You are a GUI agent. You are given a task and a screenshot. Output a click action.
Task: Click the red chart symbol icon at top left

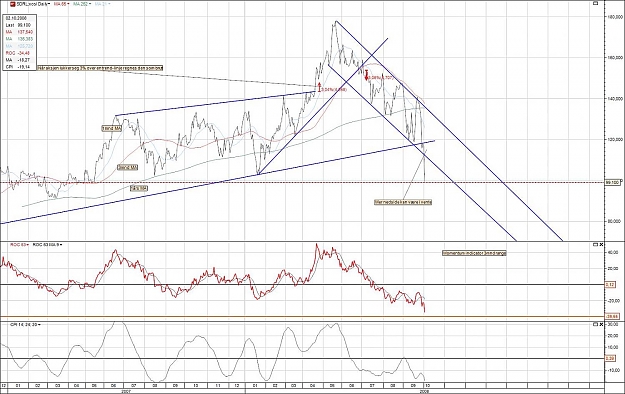tap(13, 4)
